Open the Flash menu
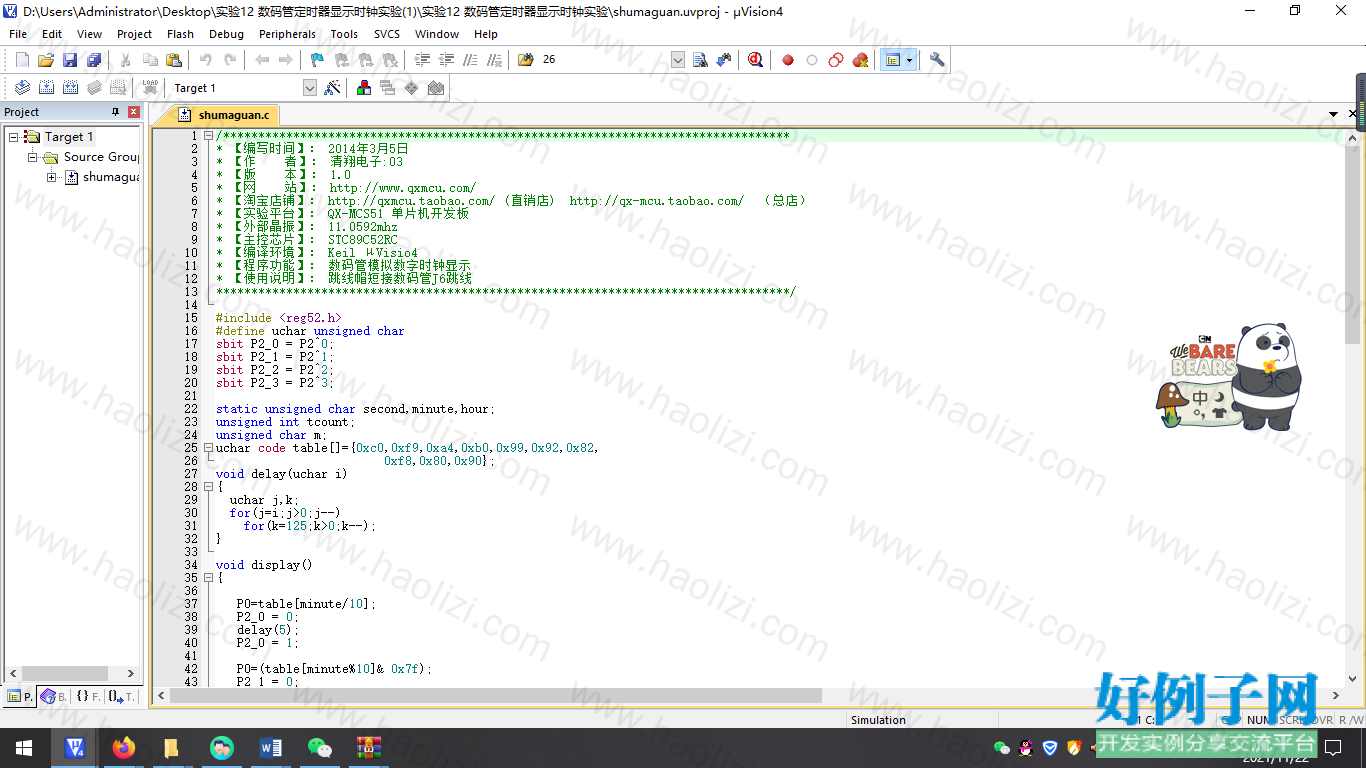The width and height of the screenshot is (1366, 768). [180, 34]
